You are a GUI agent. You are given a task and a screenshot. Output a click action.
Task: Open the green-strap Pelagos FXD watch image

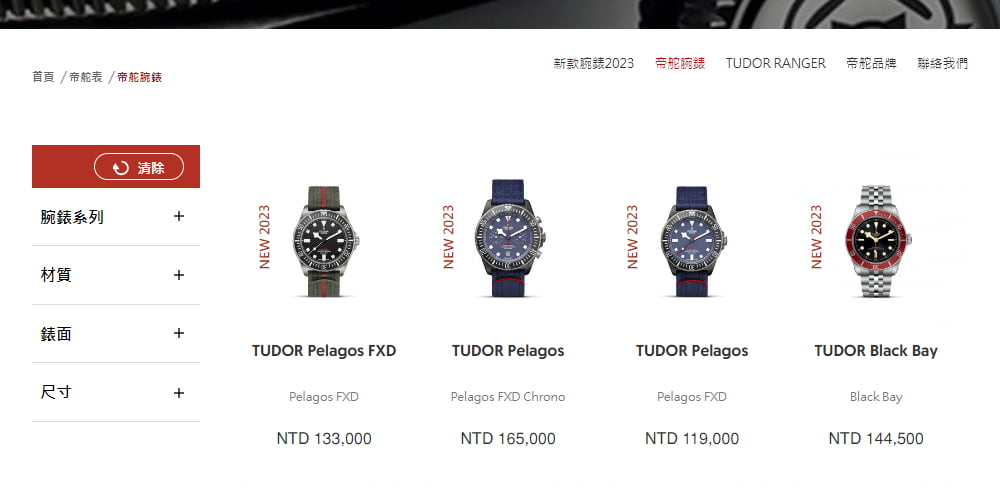(324, 241)
